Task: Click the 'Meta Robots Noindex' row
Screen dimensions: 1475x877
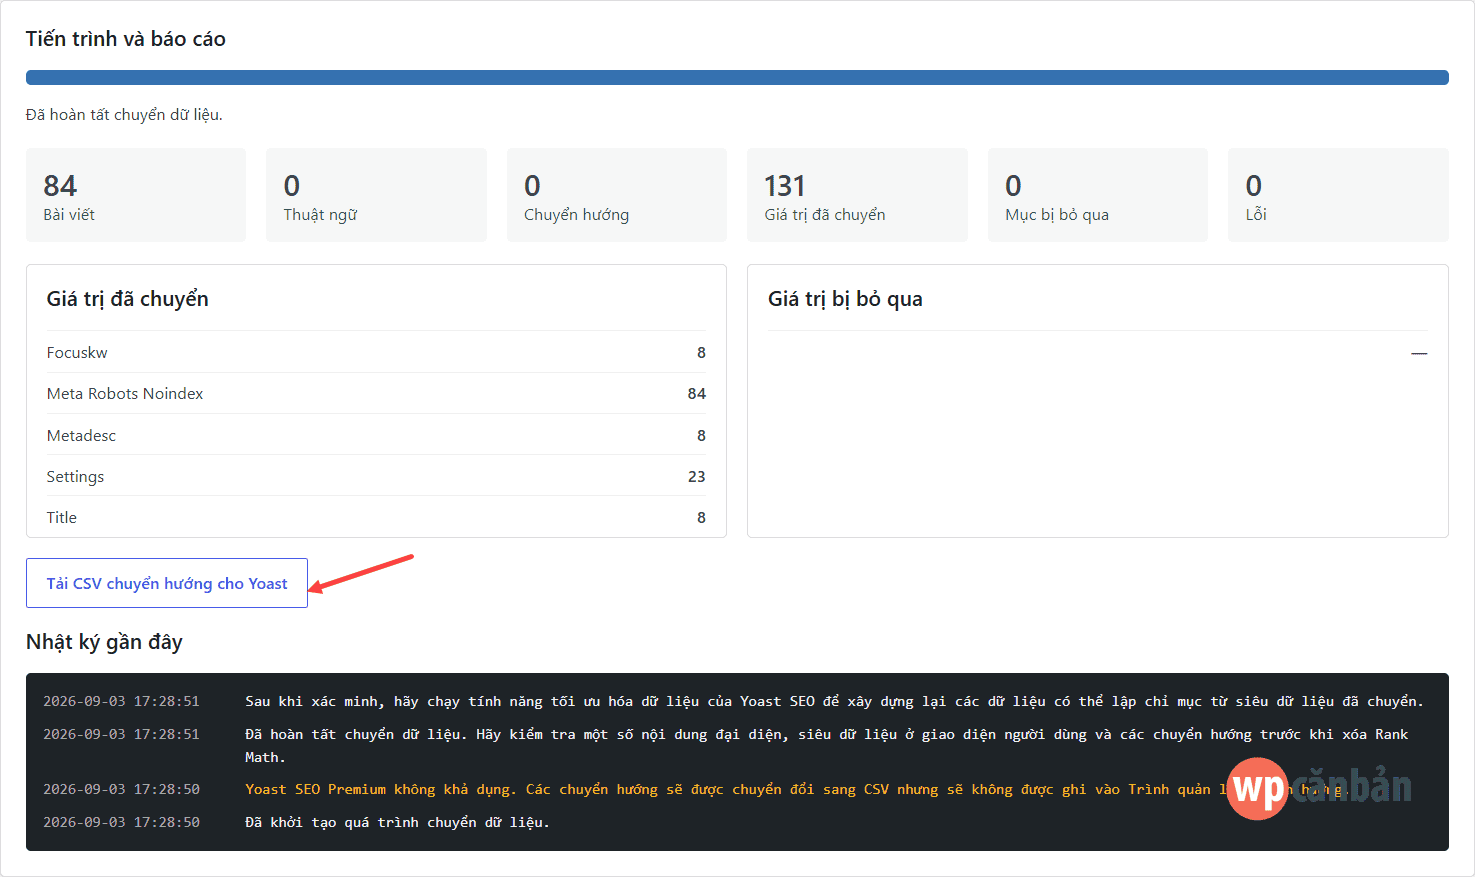Action: click(376, 393)
